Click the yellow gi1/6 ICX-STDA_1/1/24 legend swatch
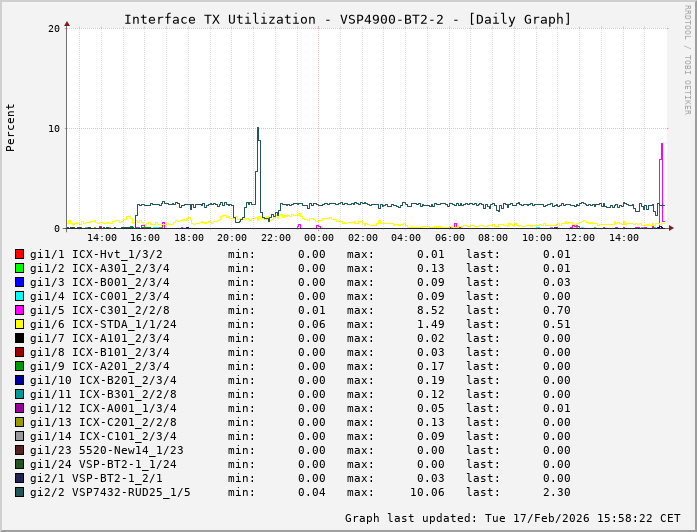Image resolution: width=697 pixels, height=532 pixels. 19,324
